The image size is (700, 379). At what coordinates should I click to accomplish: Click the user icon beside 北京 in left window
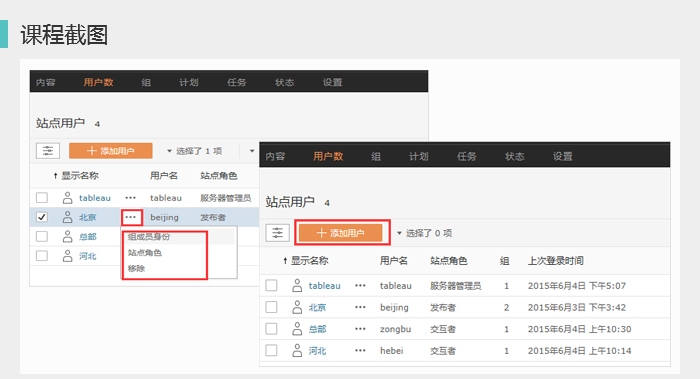click(x=67, y=217)
